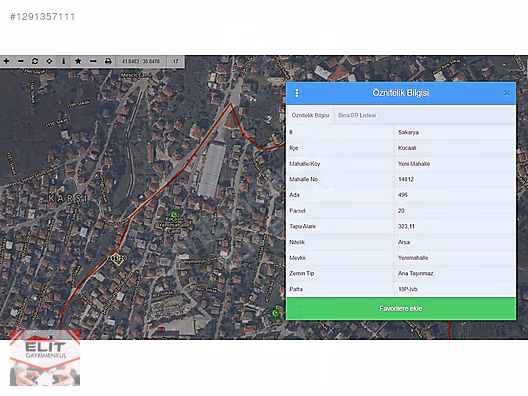Image resolution: width=528 pixels, height=396 pixels.
Task: Click the Mahalle/Köy row label
Action: click(305, 164)
